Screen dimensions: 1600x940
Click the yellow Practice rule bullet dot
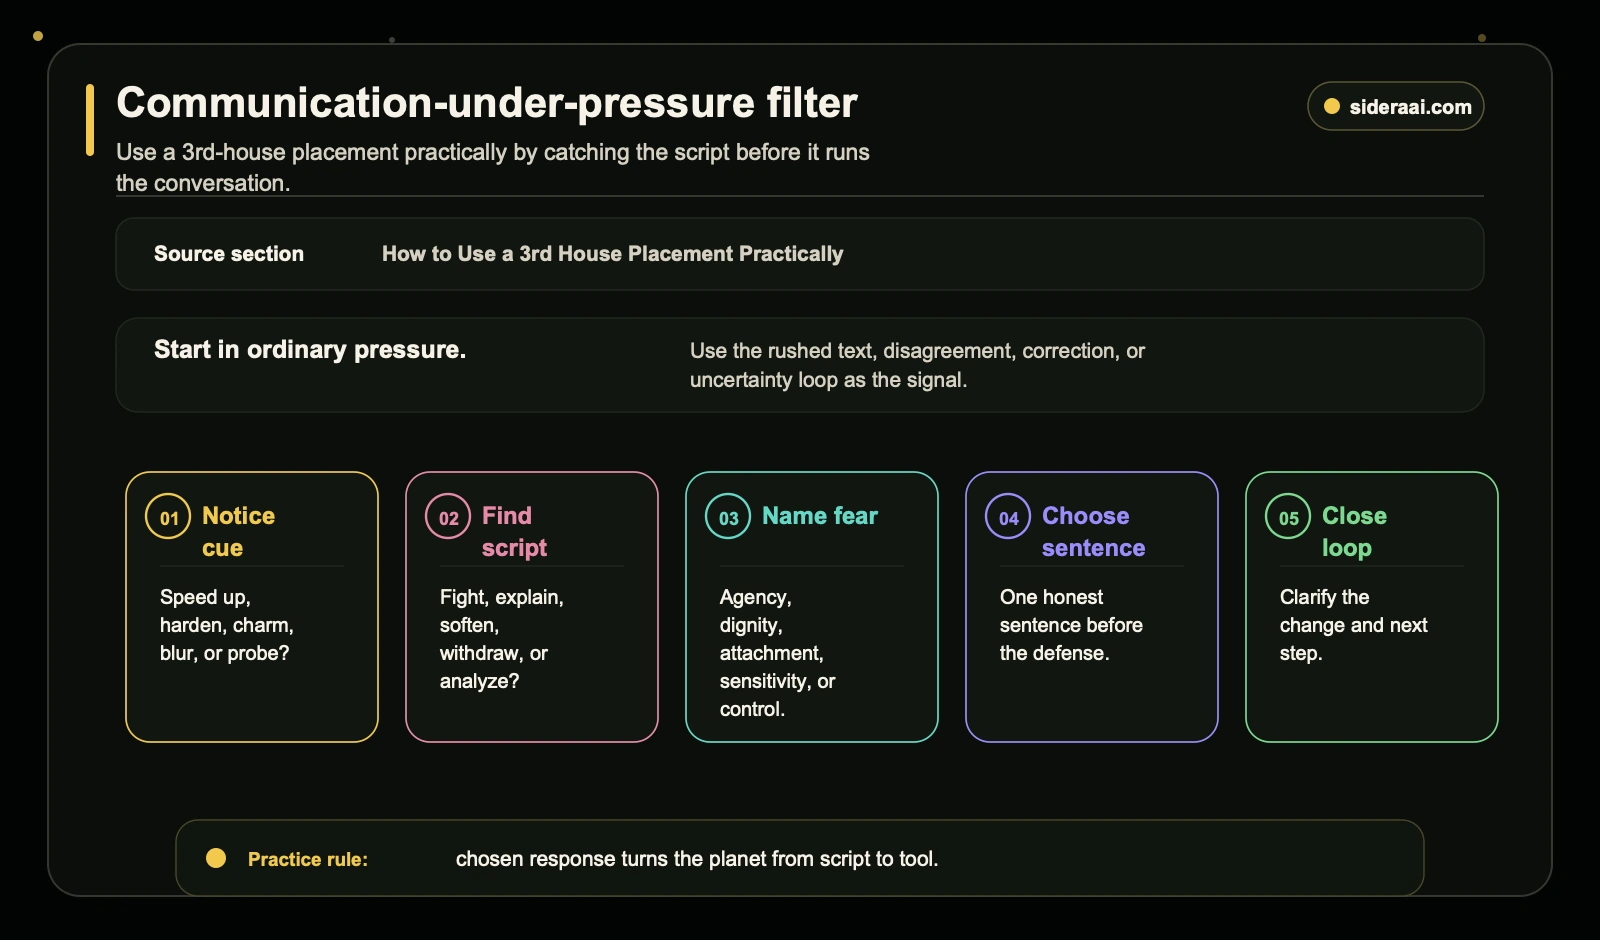pyautogui.click(x=216, y=858)
